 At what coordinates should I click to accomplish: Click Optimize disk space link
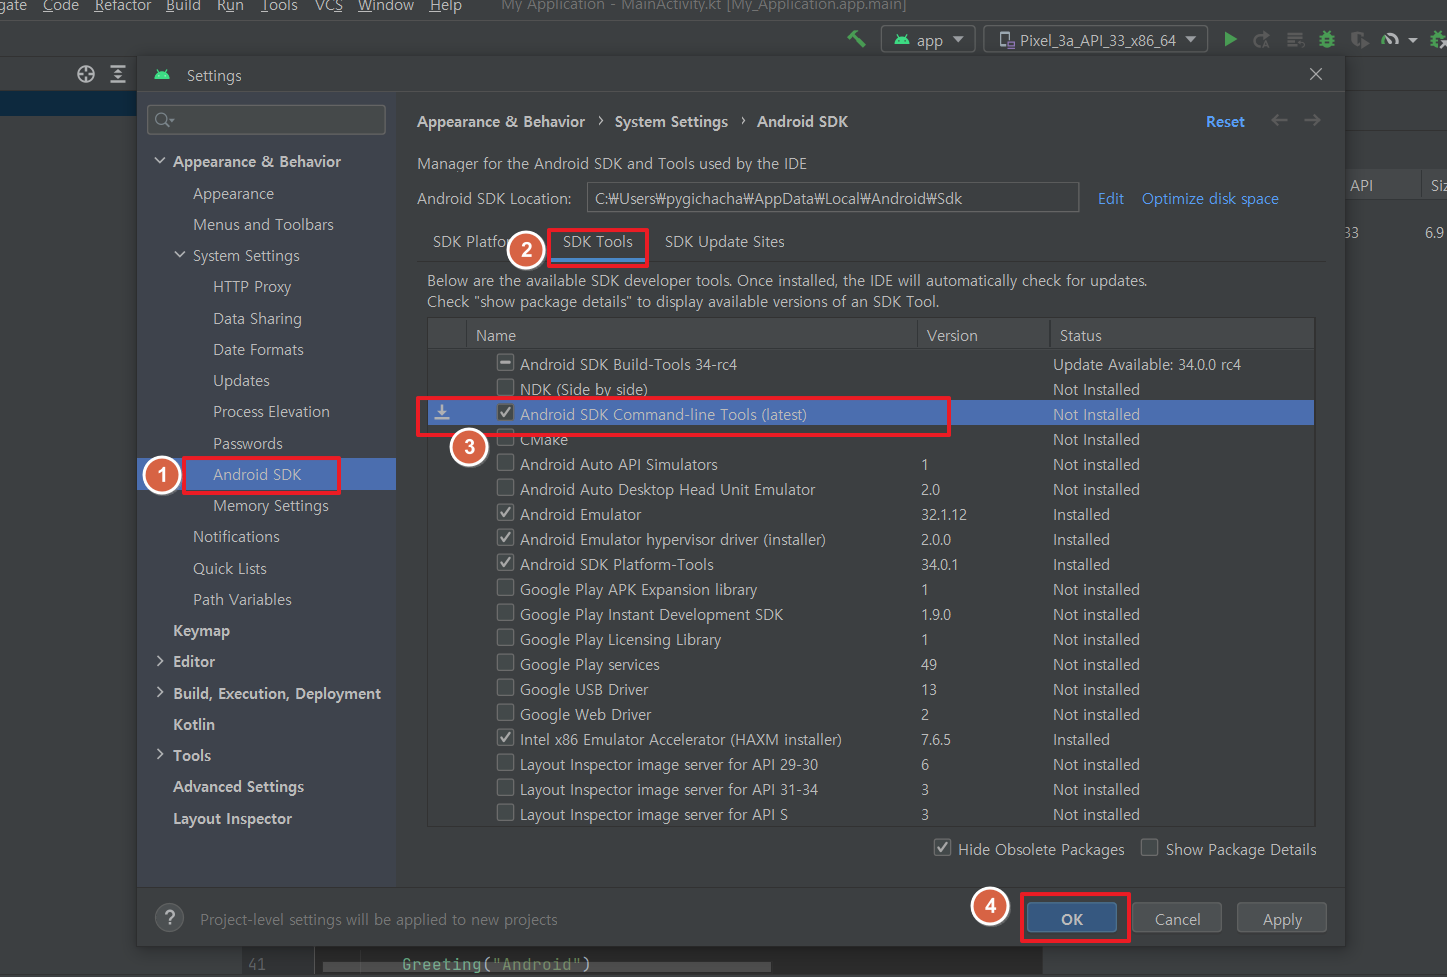[x=1210, y=198]
